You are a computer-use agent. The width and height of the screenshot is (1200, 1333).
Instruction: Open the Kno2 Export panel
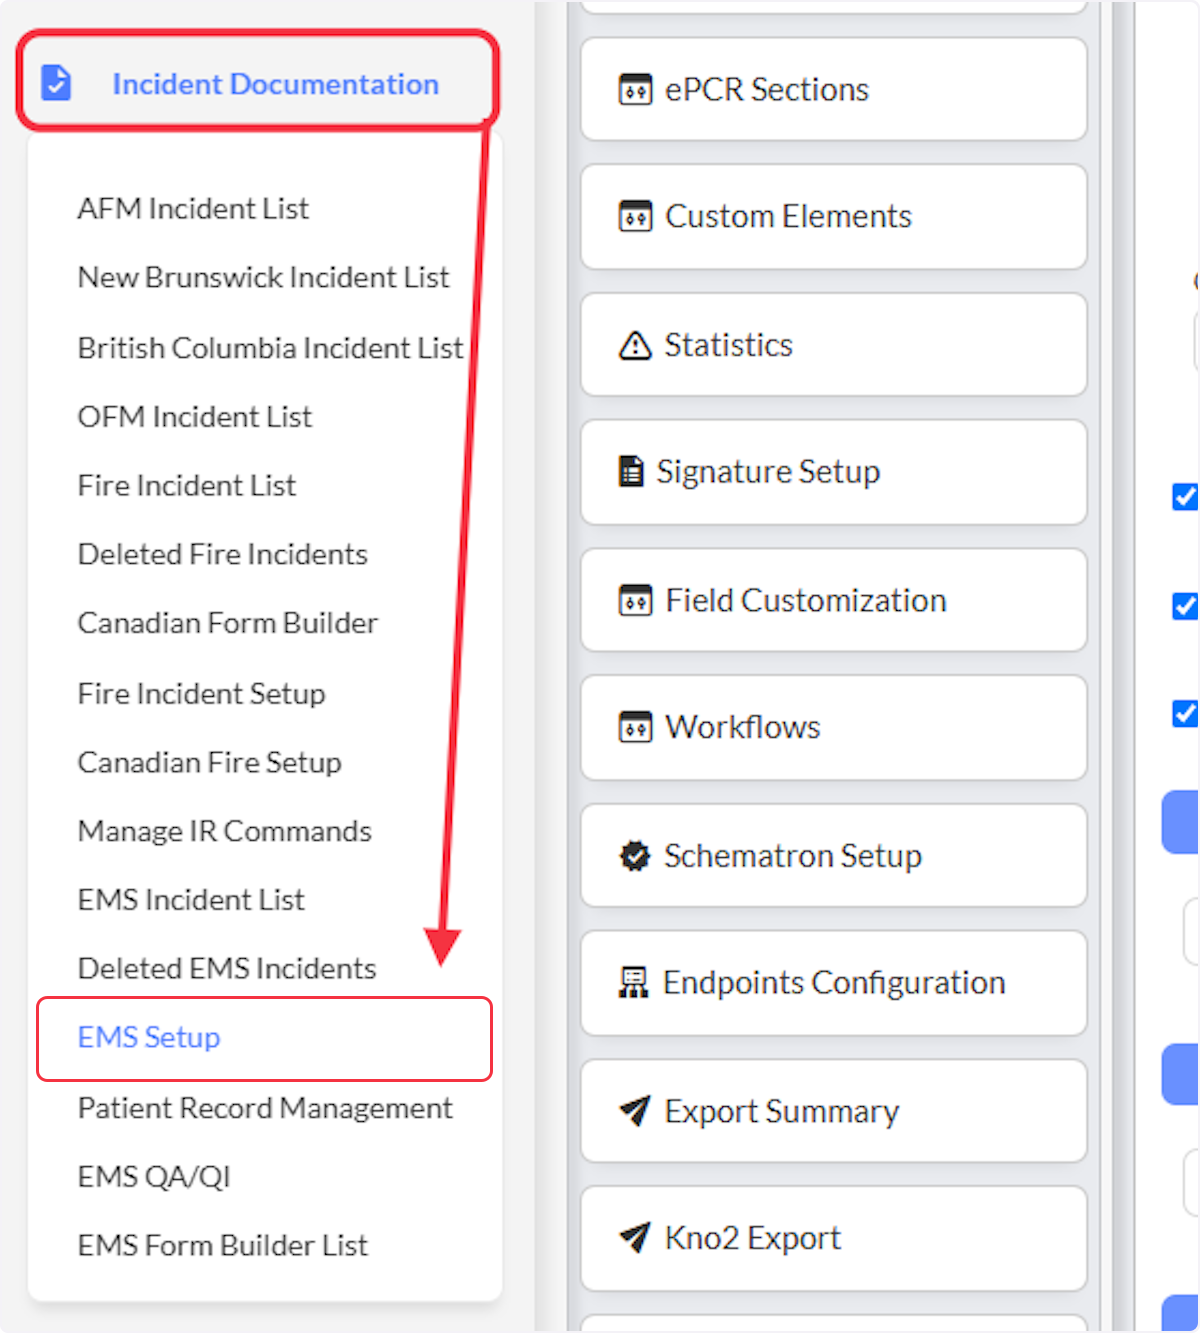pos(833,1238)
